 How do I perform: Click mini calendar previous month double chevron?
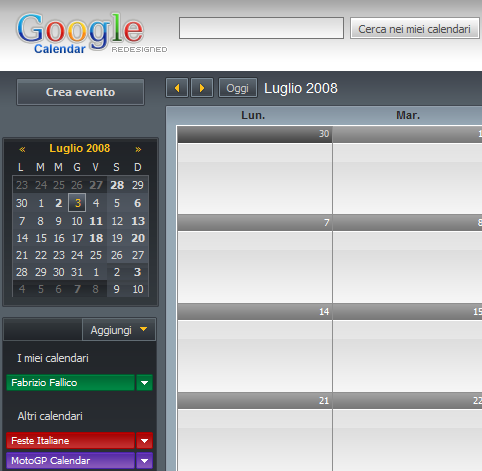22,149
